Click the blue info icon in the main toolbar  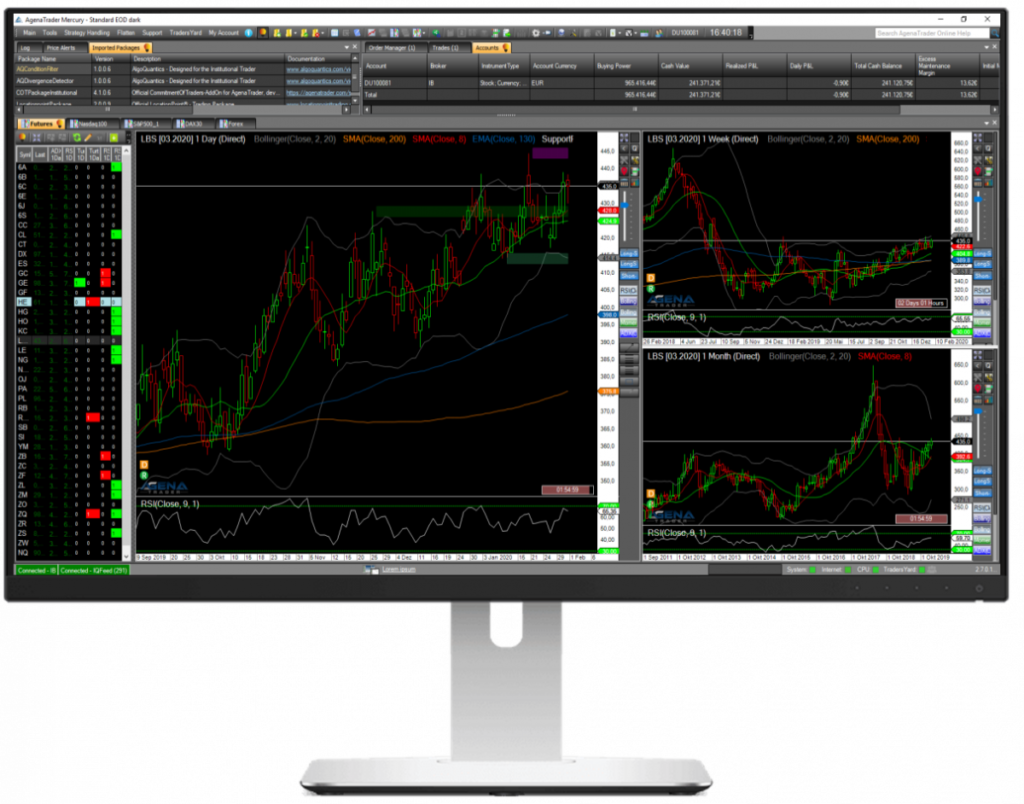coord(249,33)
